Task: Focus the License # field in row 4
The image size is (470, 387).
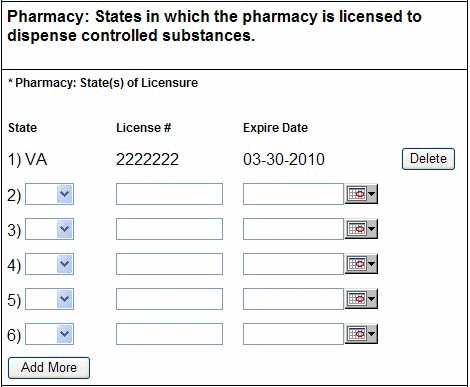Action: 169,264
